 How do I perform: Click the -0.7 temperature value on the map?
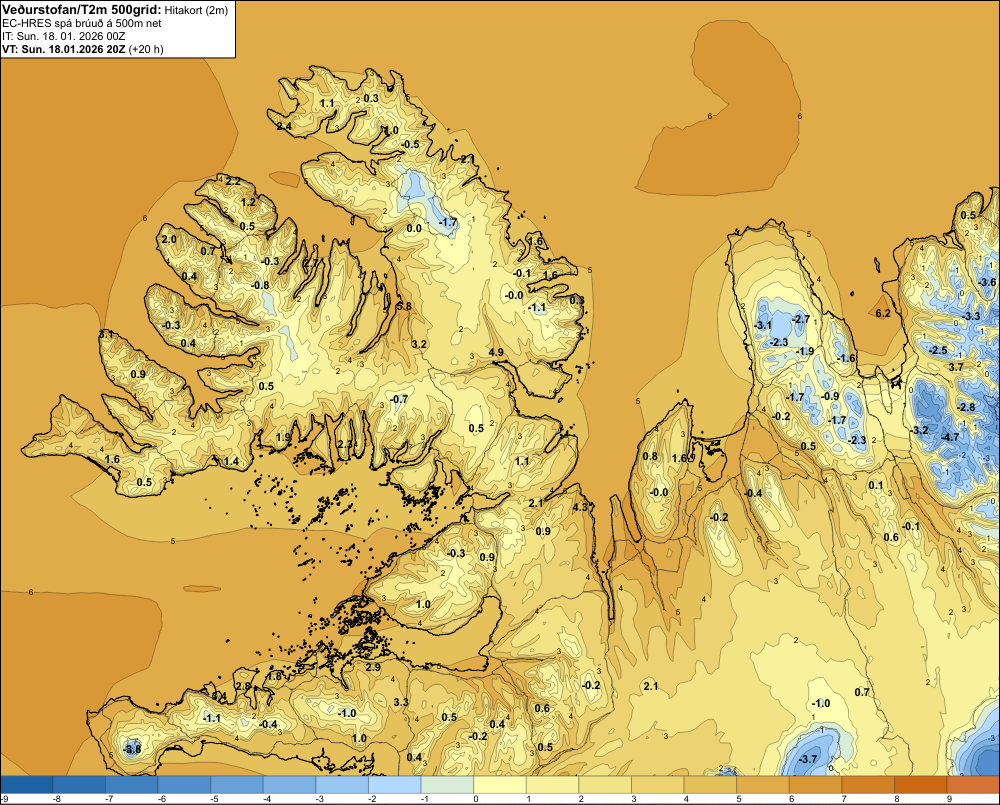point(399,399)
